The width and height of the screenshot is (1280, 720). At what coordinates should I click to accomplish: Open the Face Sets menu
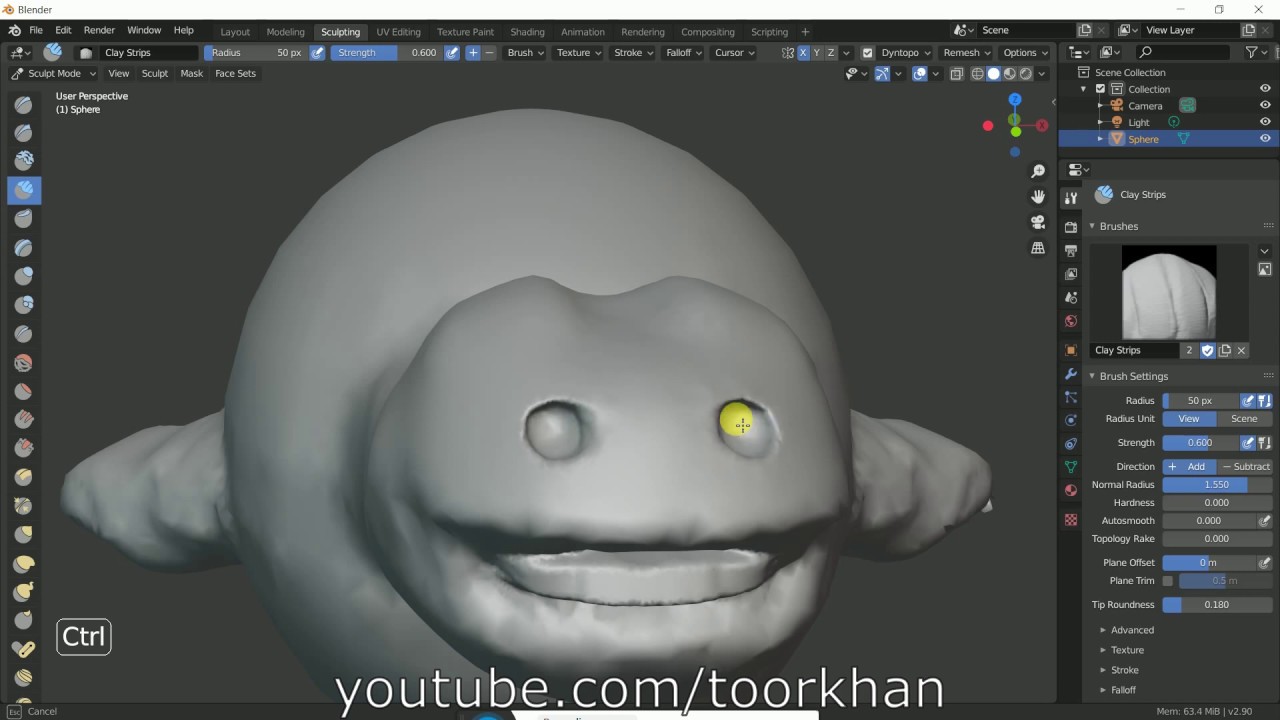point(235,73)
